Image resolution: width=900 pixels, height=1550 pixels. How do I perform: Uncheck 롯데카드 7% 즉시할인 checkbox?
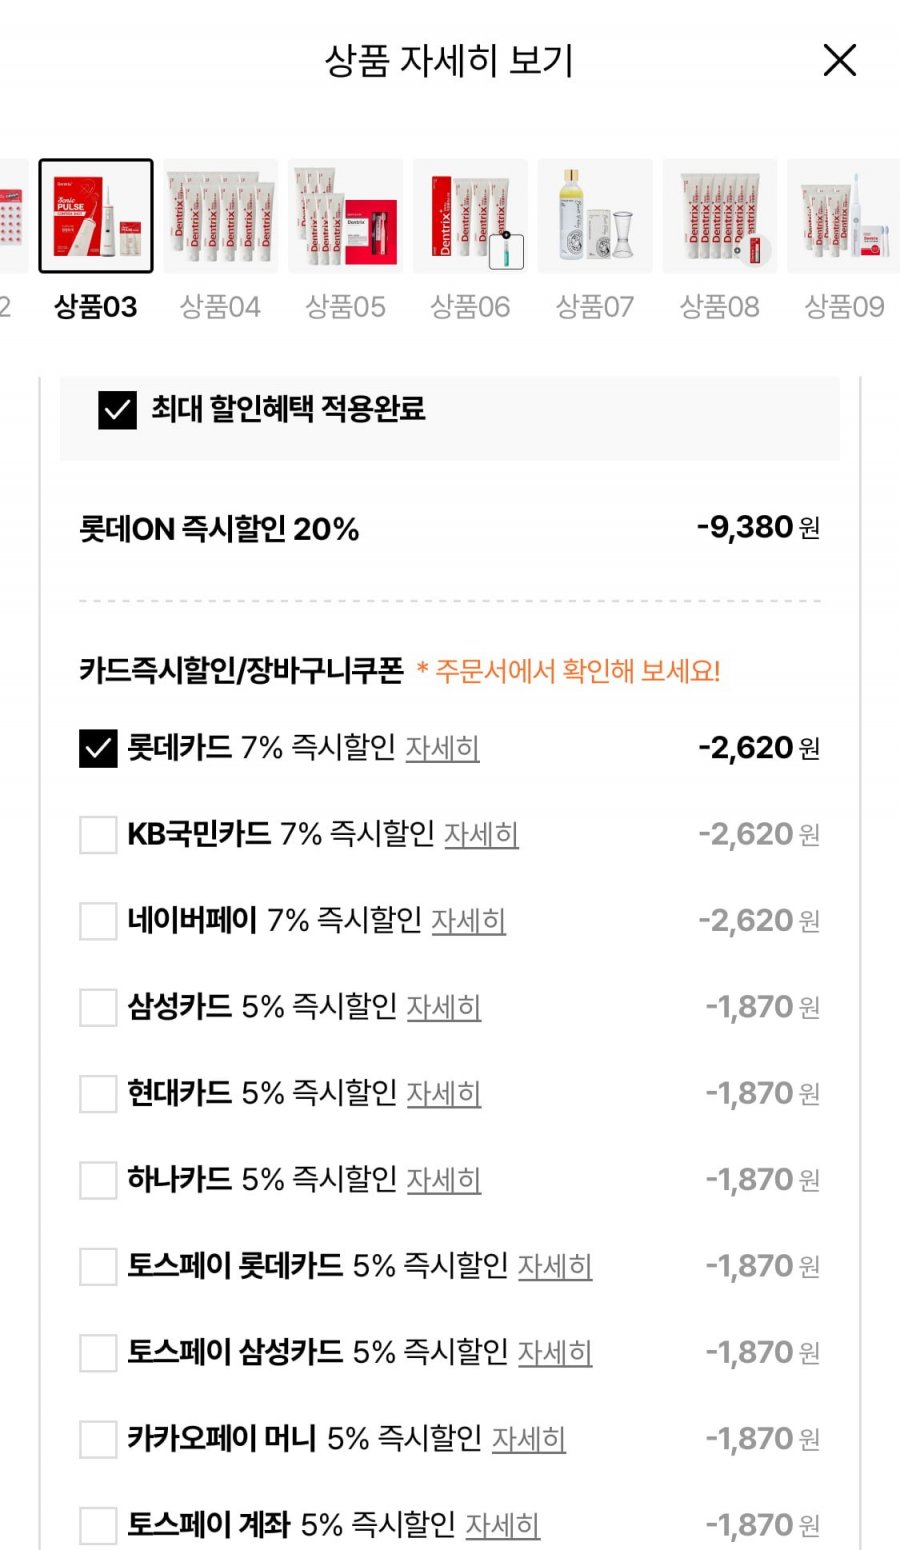tap(98, 748)
